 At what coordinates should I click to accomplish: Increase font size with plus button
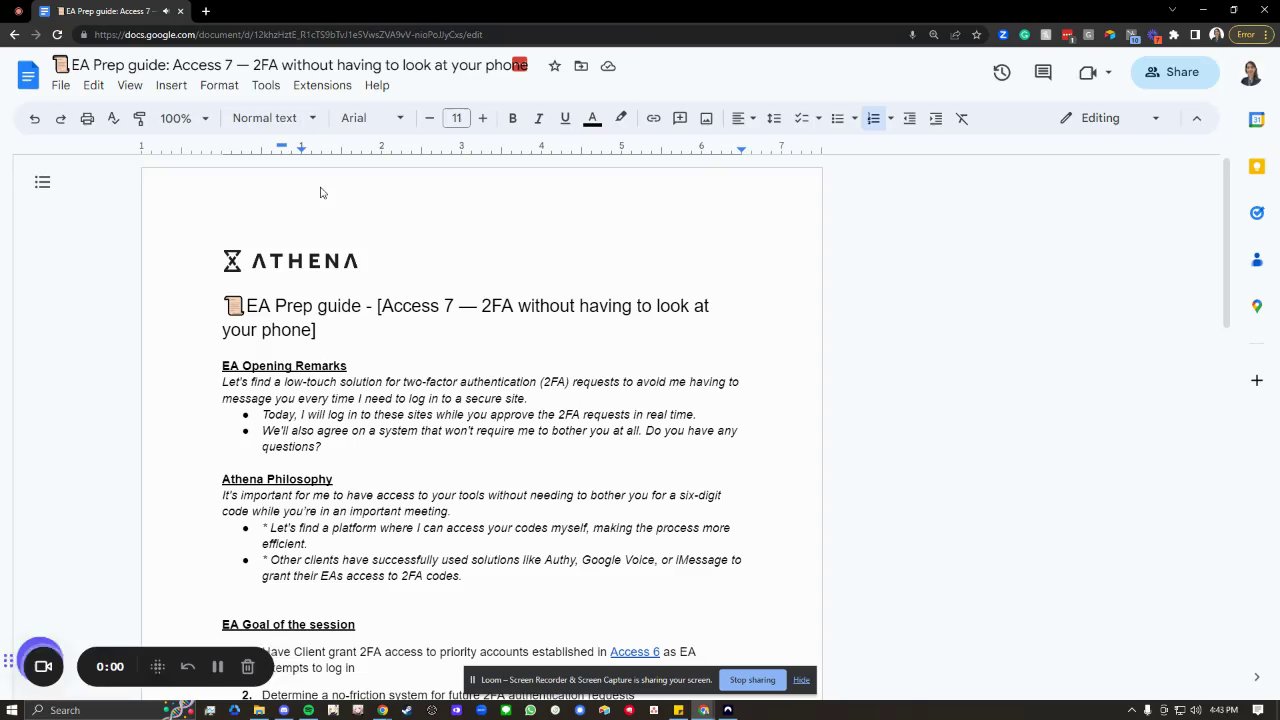pos(483,118)
